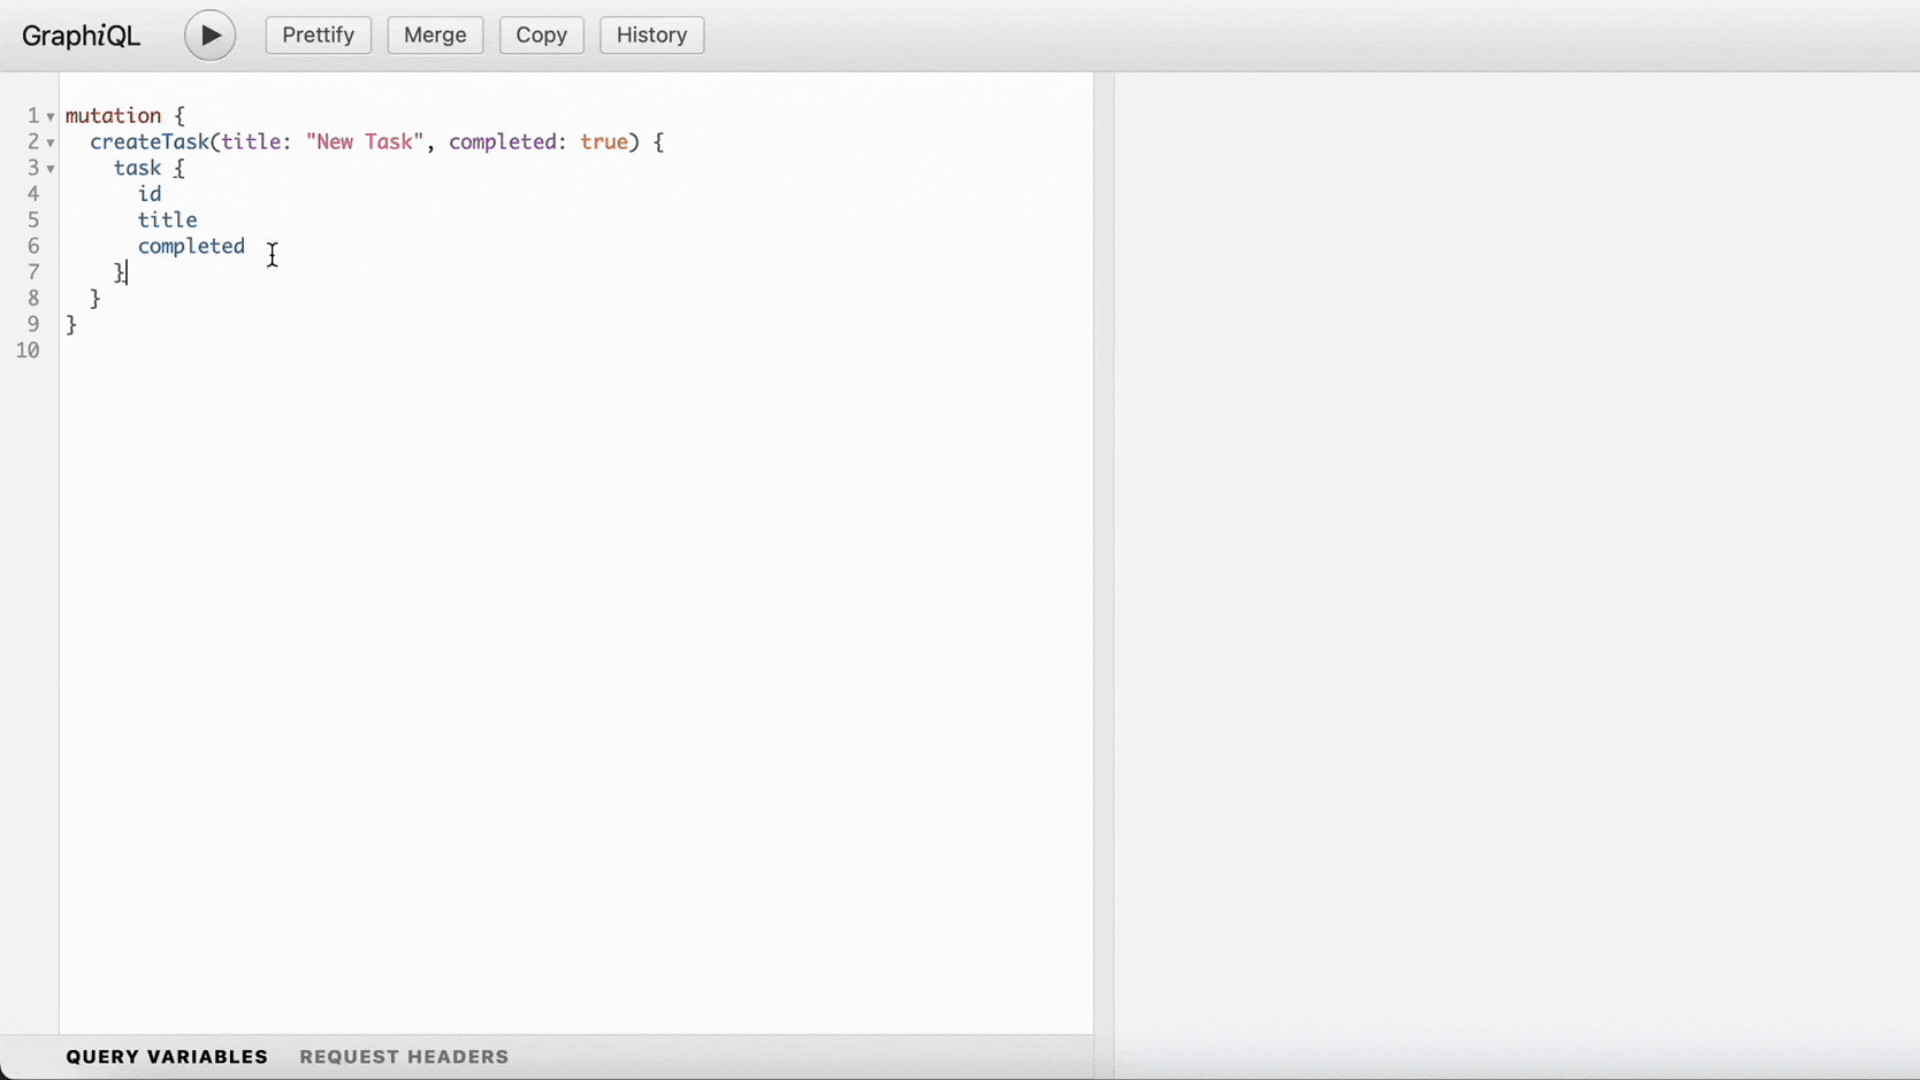Open the Request Headers tab

(x=404, y=1057)
